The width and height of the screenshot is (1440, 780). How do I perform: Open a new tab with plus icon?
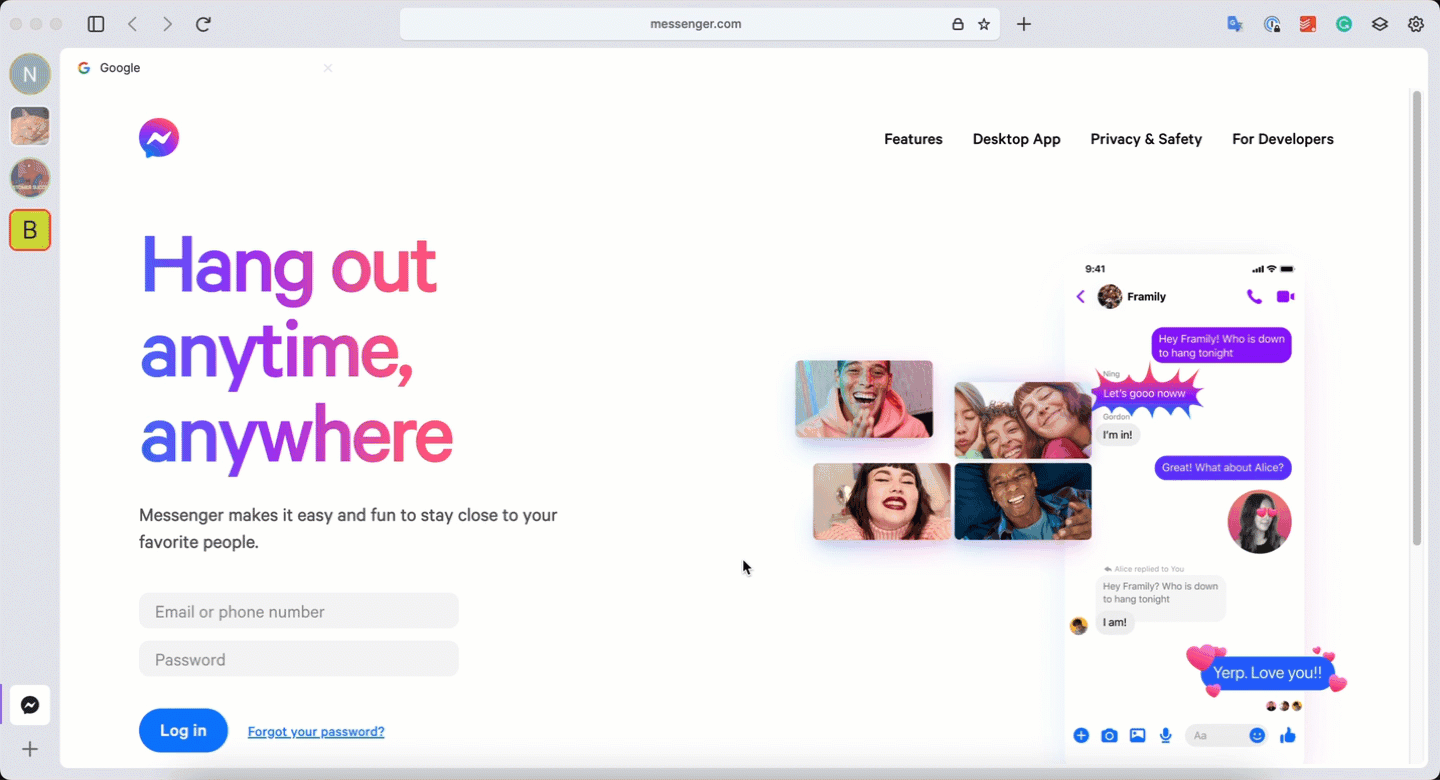tap(1024, 24)
